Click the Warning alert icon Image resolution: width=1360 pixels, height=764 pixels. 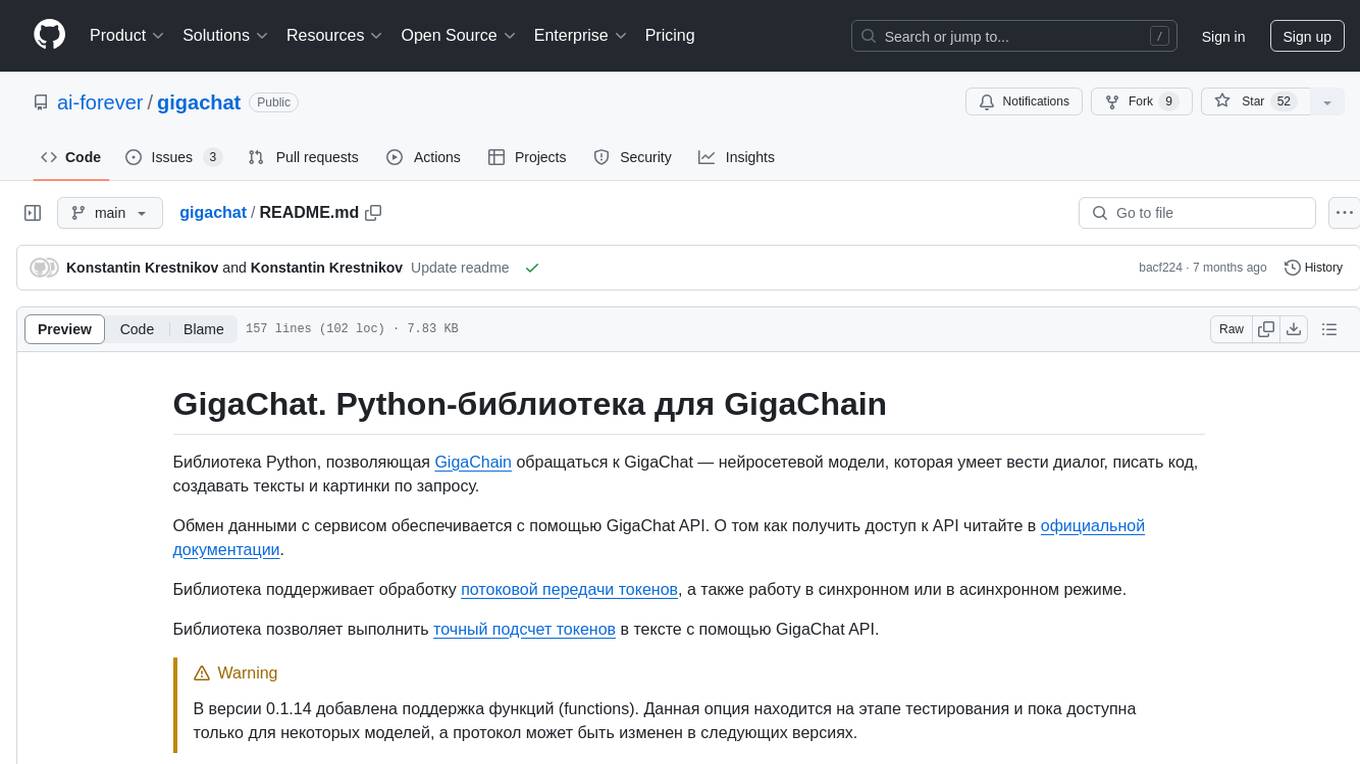point(201,673)
